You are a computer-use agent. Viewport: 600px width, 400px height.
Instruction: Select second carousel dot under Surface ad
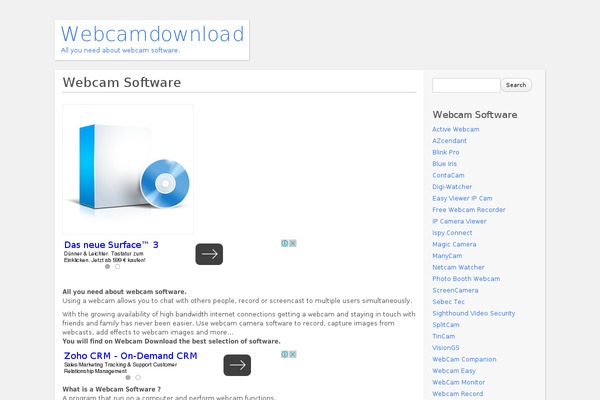point(117,266)
